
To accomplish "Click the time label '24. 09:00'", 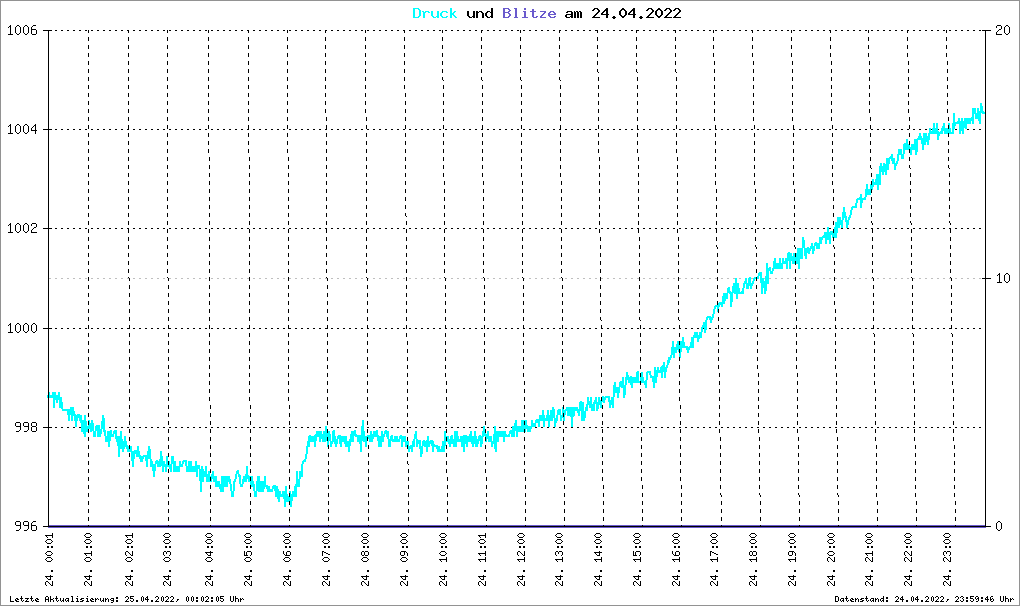I will coord(405,560).
